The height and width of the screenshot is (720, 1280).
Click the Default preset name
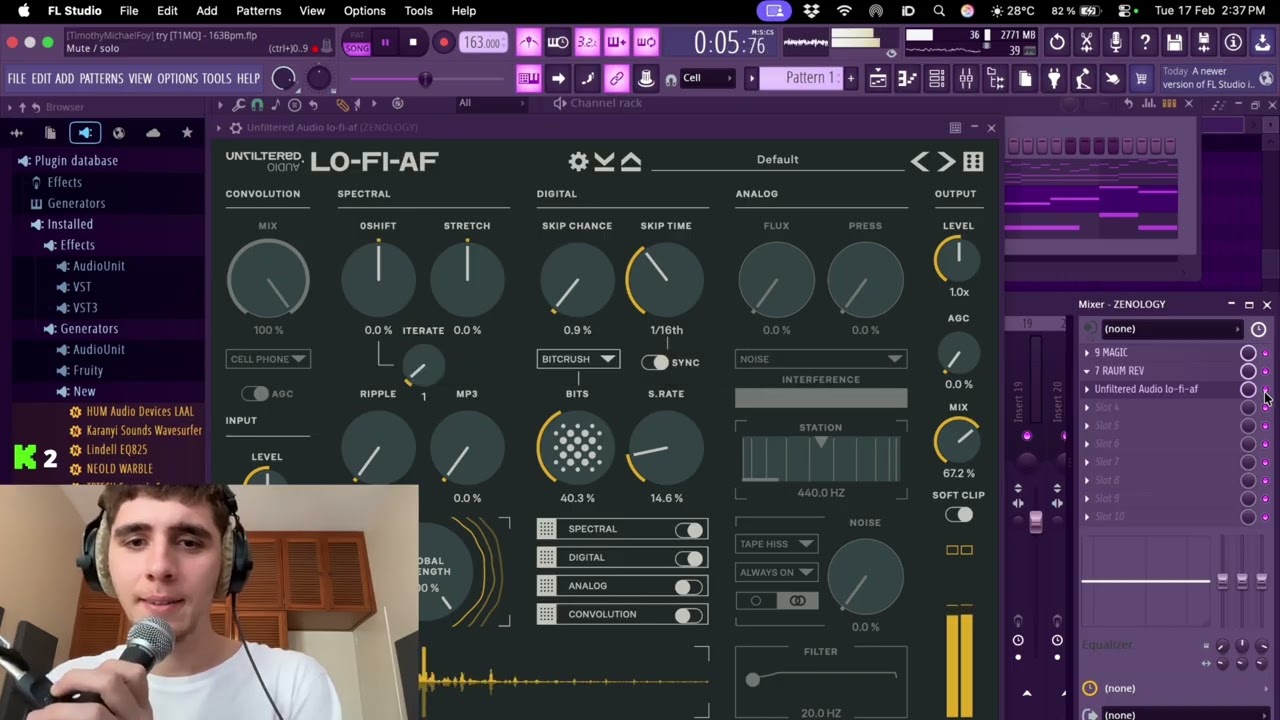[x=778, y=160]
